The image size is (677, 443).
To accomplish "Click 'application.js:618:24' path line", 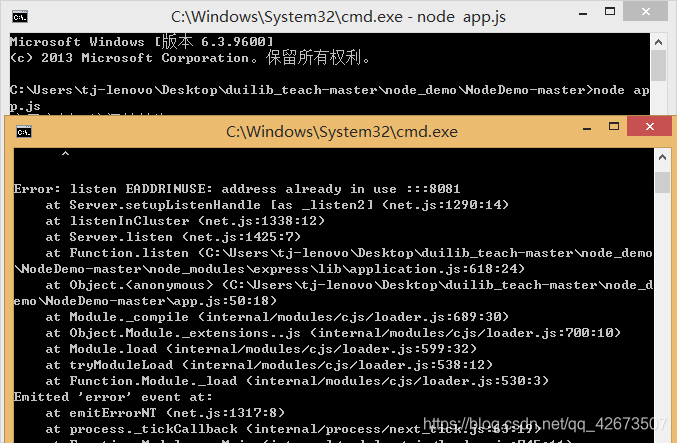I will 269,269.
